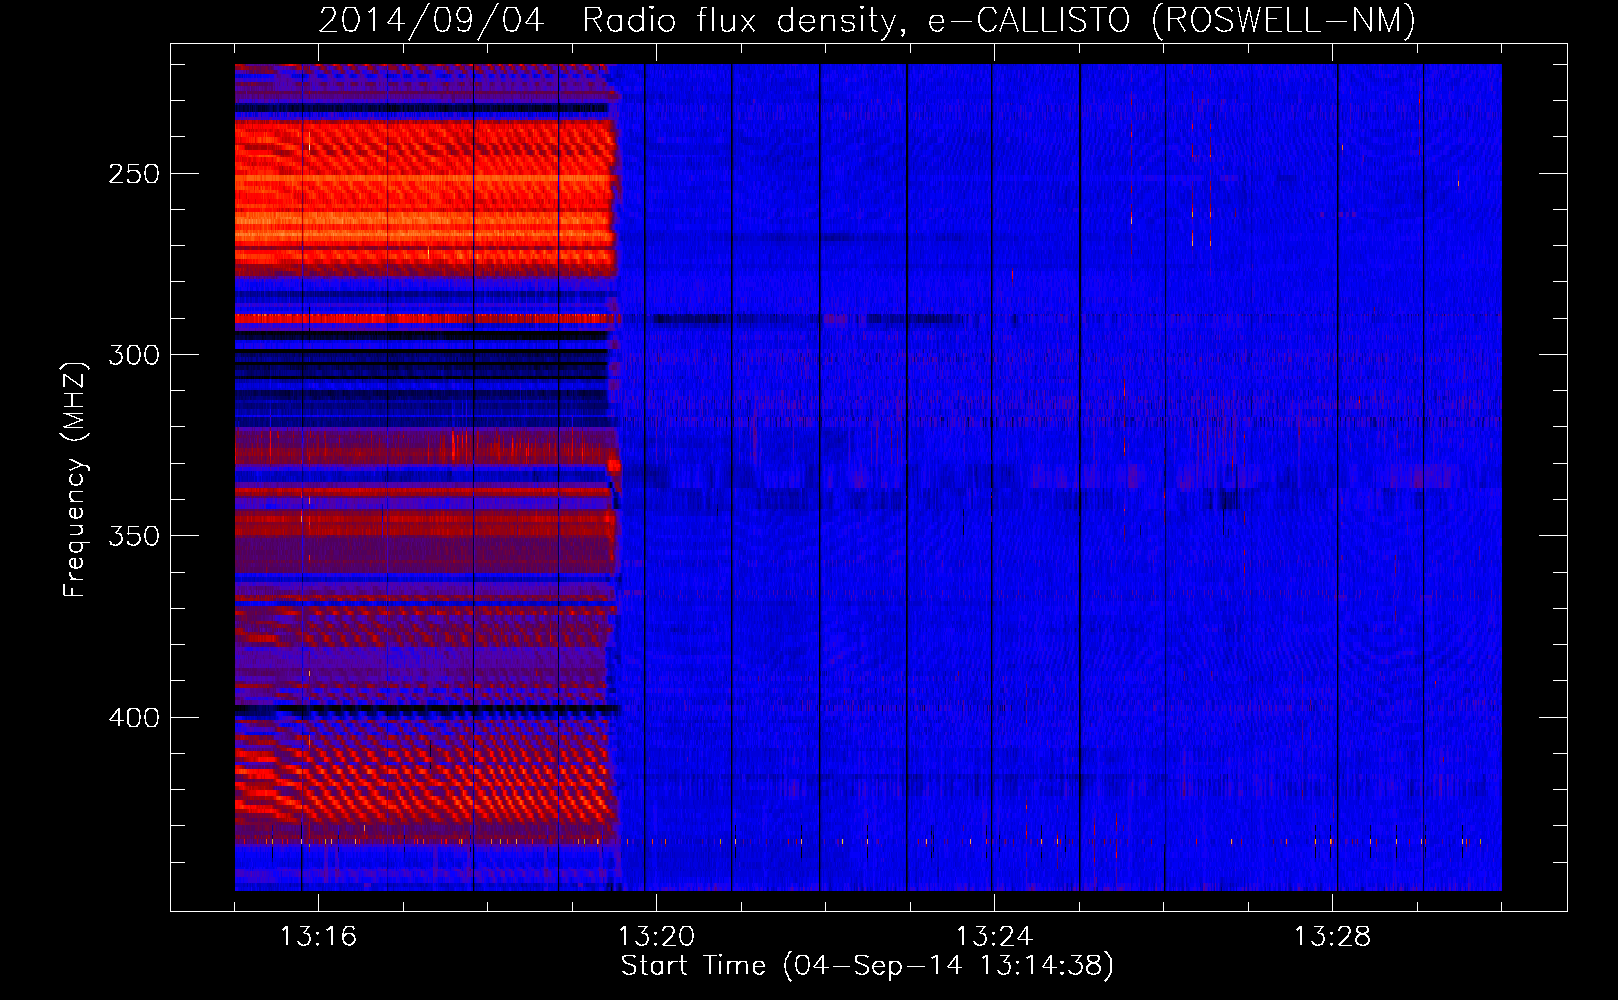Click the Frequency (MHZ) axis title
The height and width of the screenshot is (1000, 1618).
click(x=75, y=479)
